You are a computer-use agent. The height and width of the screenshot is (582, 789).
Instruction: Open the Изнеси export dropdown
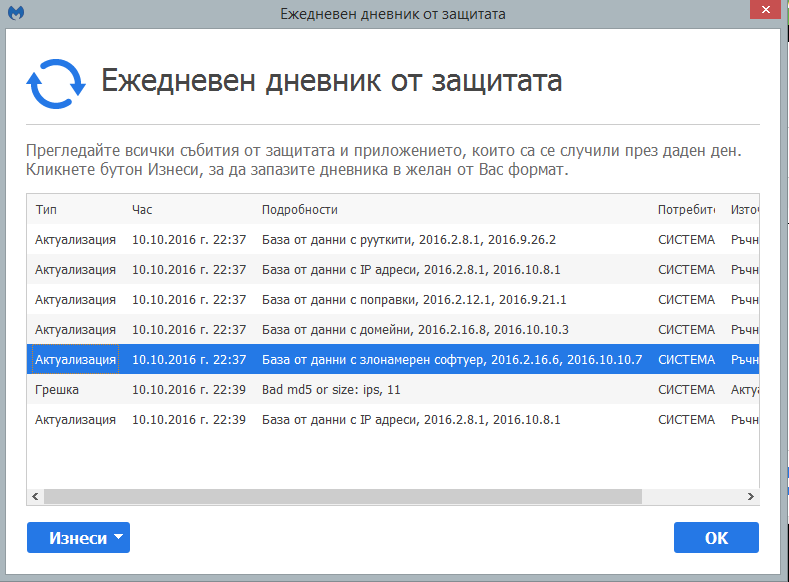pyautogui.click(x=78, y=538)
